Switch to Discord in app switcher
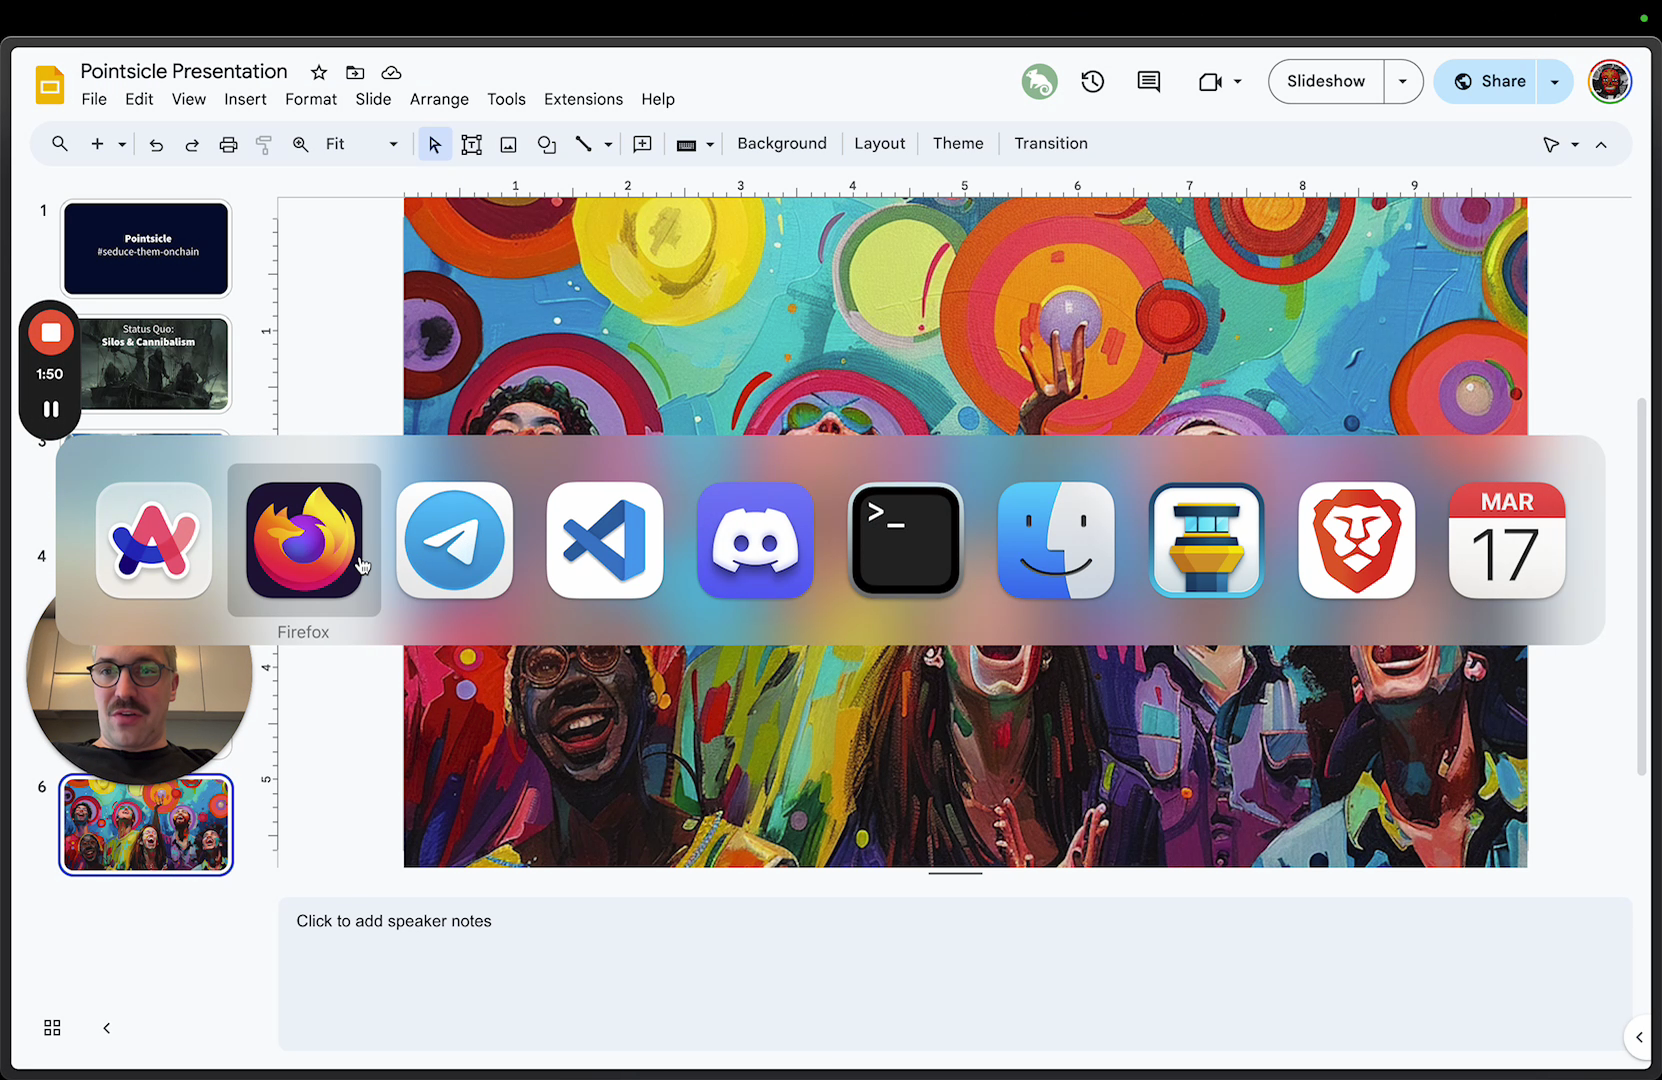Viewport: 1662px width, 1080px height. pos(755,540)
